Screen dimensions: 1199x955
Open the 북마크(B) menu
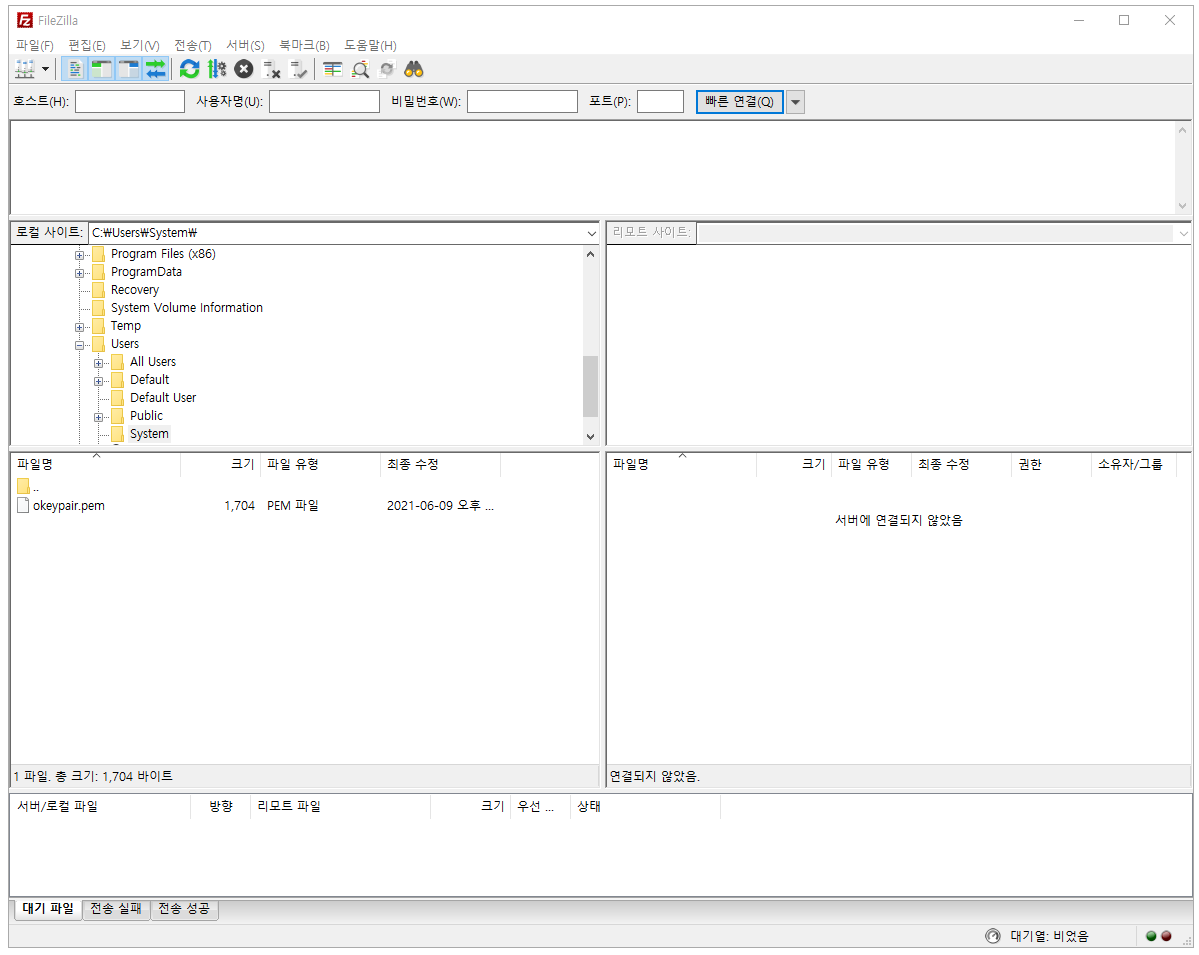click(304, 45)
